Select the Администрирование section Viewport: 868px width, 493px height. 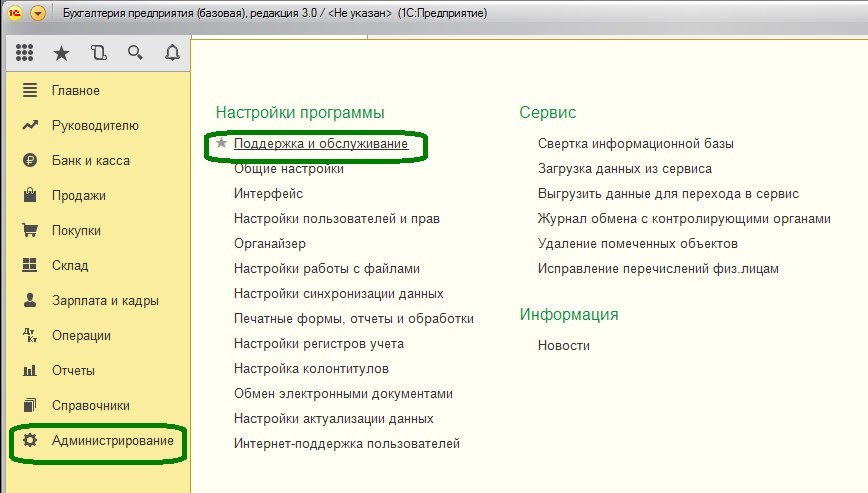click(113, 440)
